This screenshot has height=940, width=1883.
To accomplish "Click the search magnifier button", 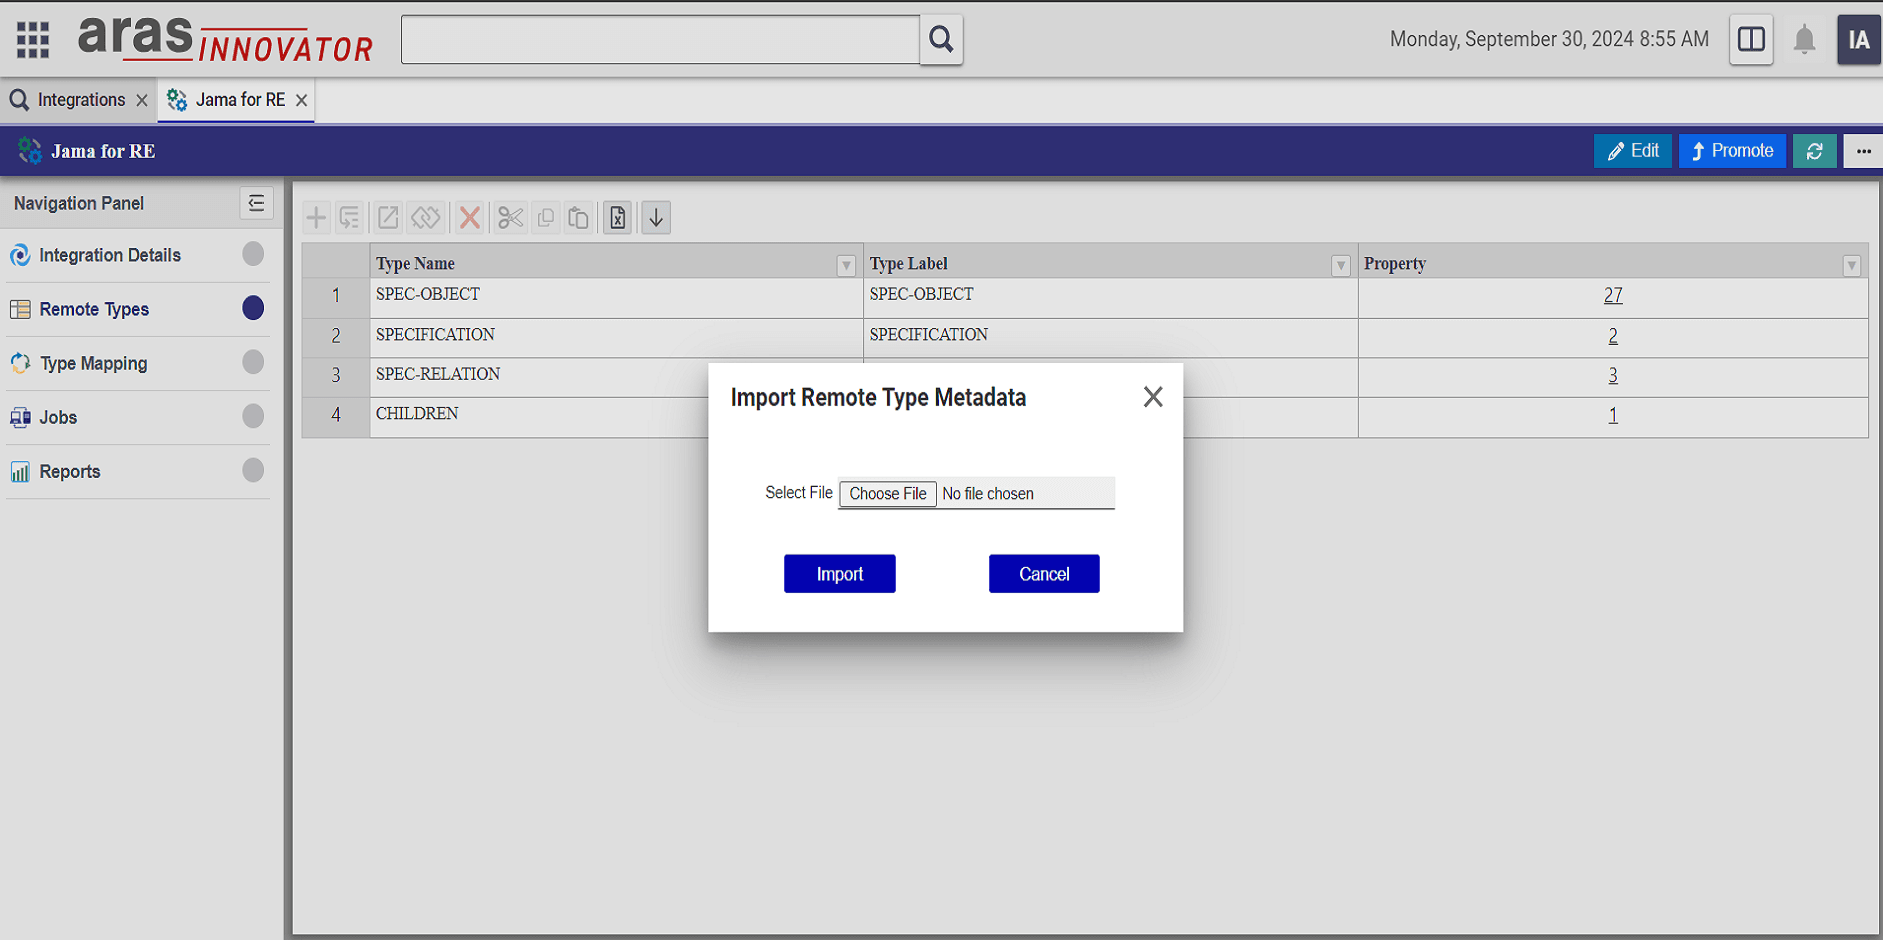I will (941, 39).
